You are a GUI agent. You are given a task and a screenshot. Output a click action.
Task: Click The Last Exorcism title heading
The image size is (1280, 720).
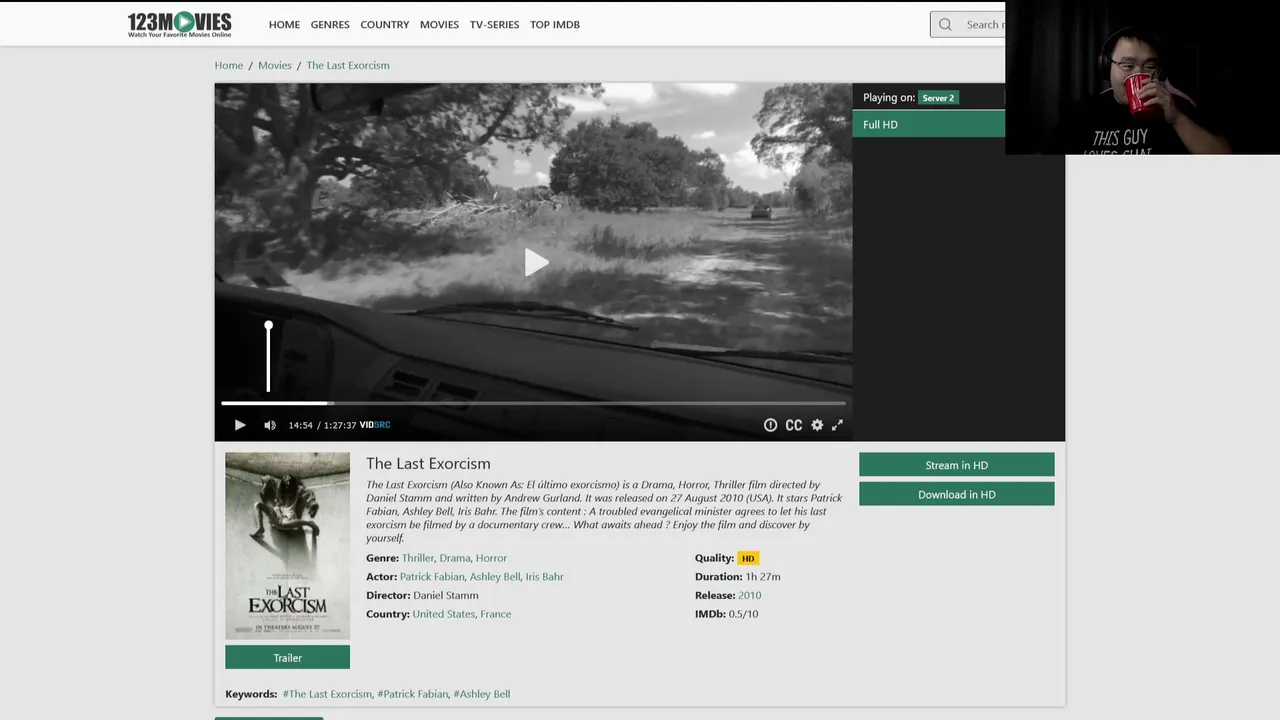(x=428, y=463)
